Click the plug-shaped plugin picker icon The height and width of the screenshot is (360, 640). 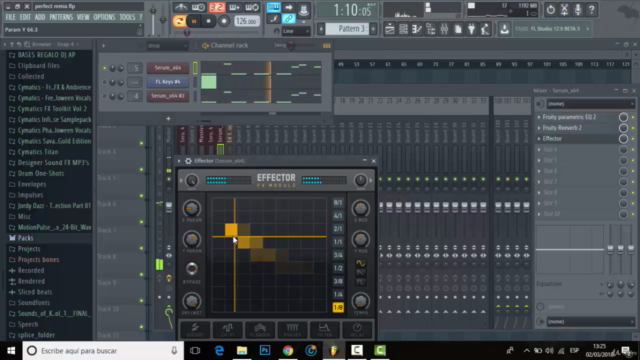471,29
